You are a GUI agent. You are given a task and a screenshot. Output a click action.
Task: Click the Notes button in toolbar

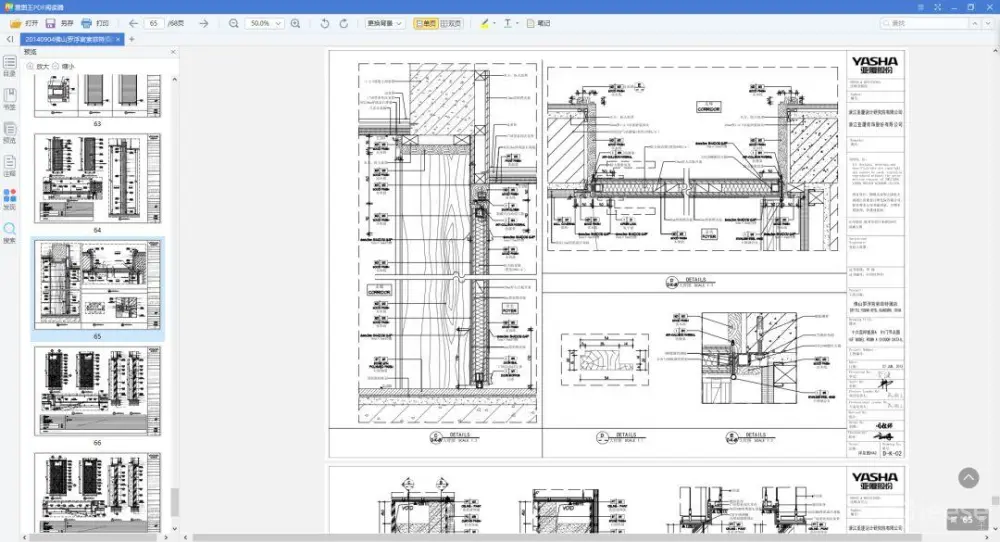tap(538, 22)
